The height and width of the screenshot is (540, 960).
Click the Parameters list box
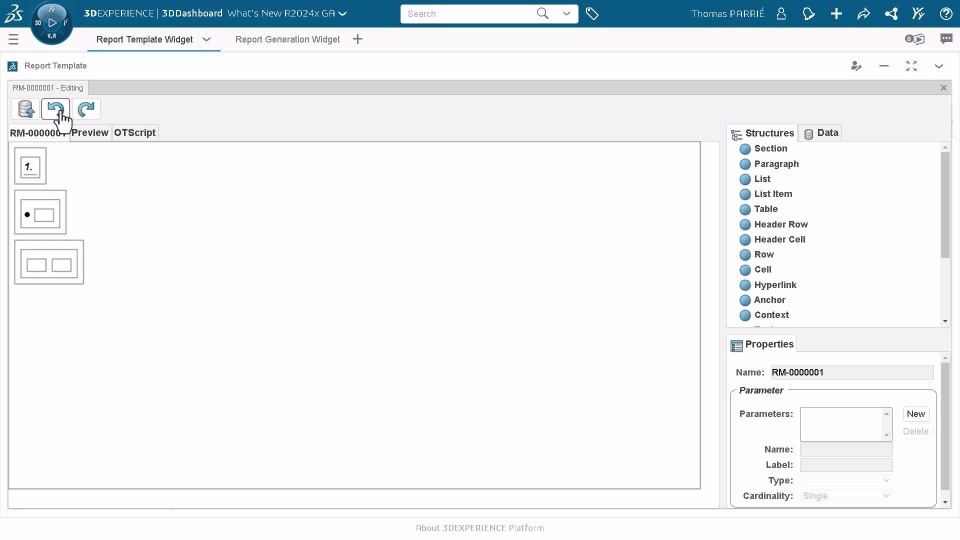(846, 424)
